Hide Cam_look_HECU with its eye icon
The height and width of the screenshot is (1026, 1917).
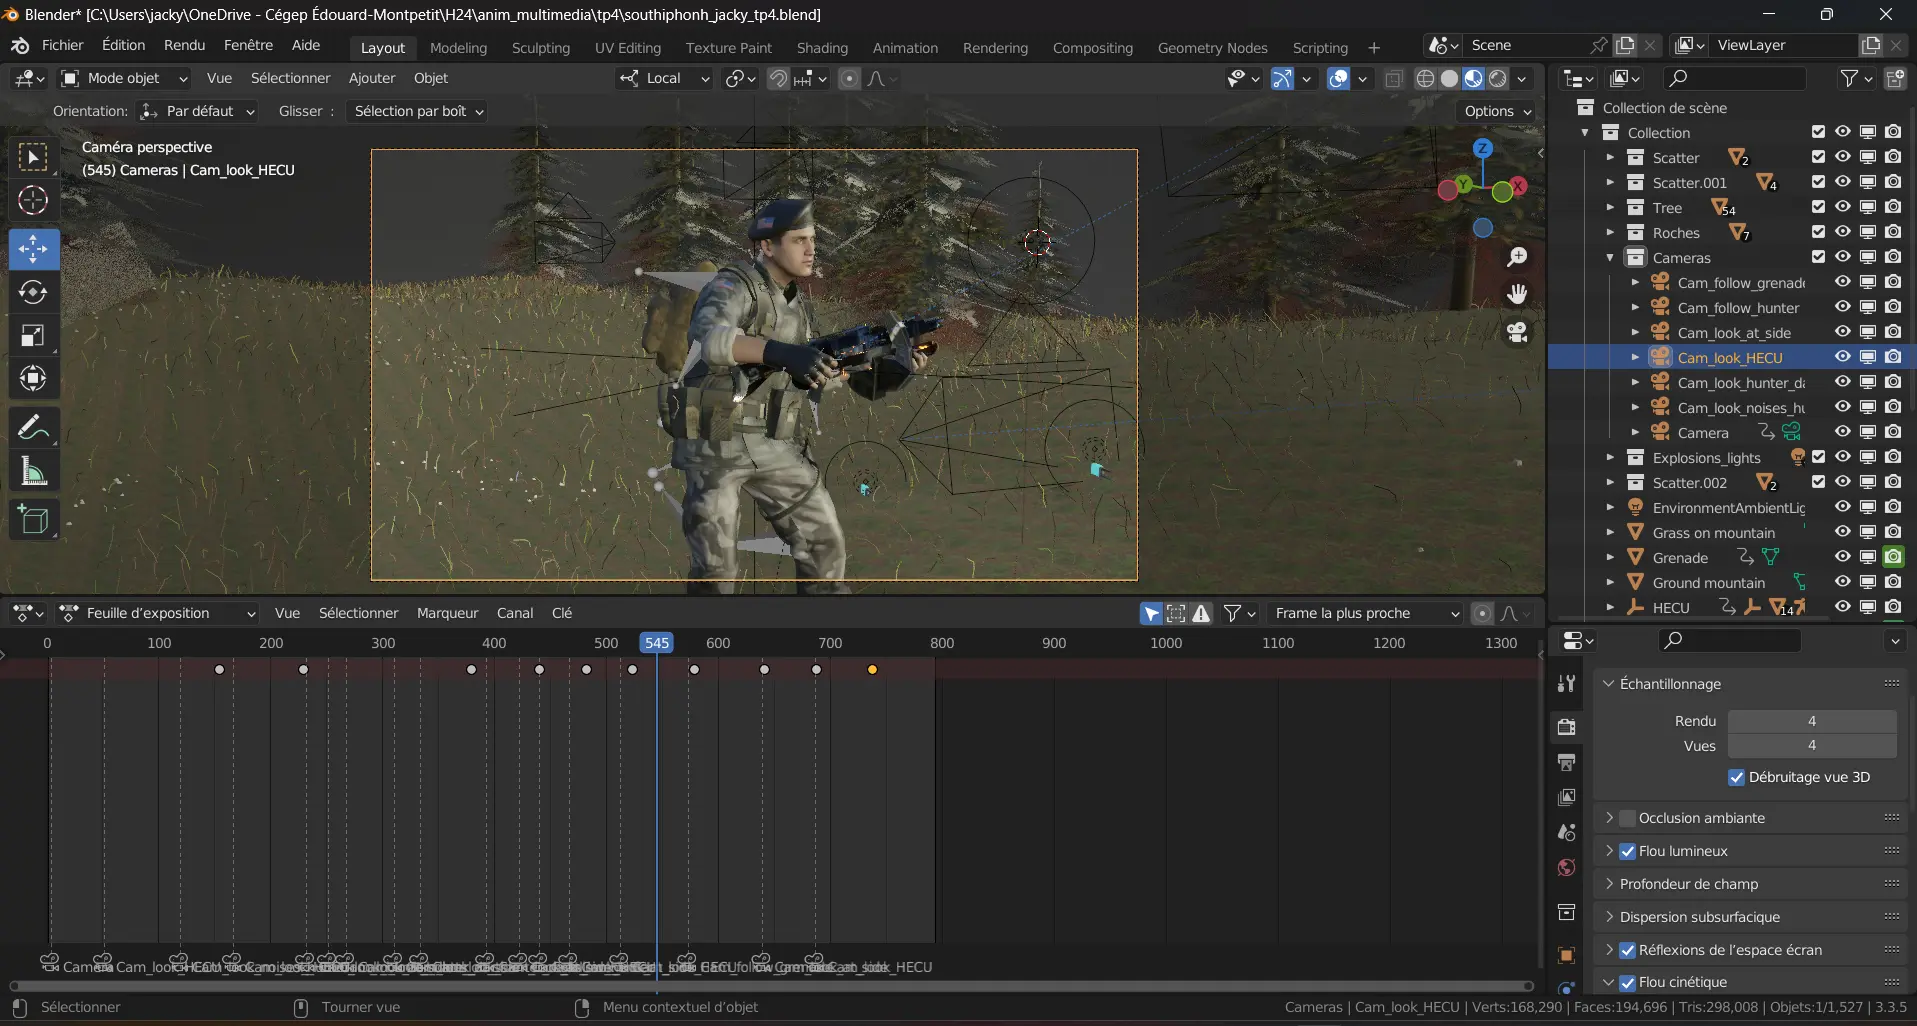[x=1842, y=357]
